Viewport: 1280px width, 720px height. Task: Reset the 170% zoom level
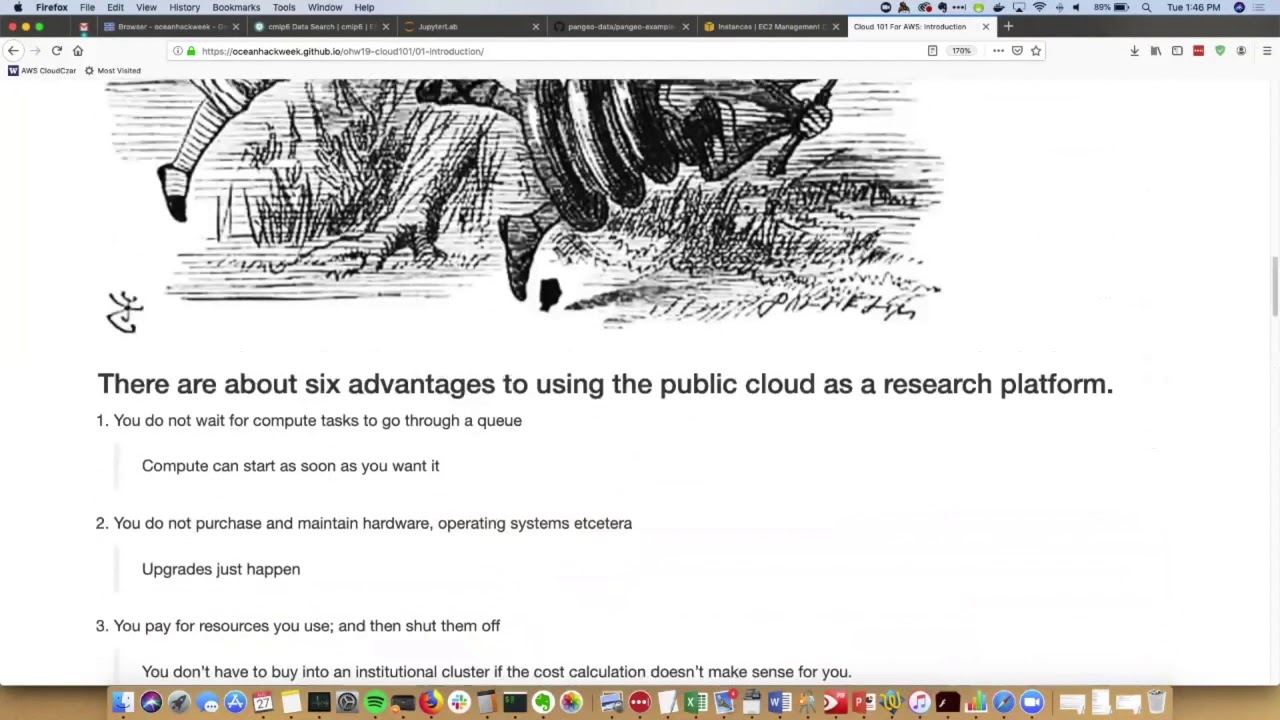(x=961, y=51)
